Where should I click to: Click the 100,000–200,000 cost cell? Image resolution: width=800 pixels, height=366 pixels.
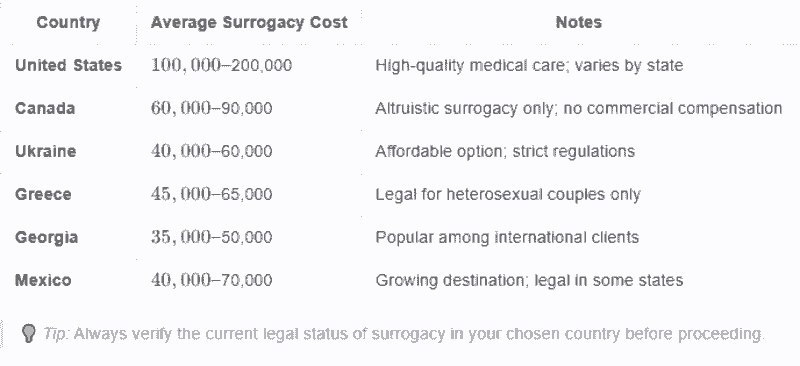tap(221, 65)
